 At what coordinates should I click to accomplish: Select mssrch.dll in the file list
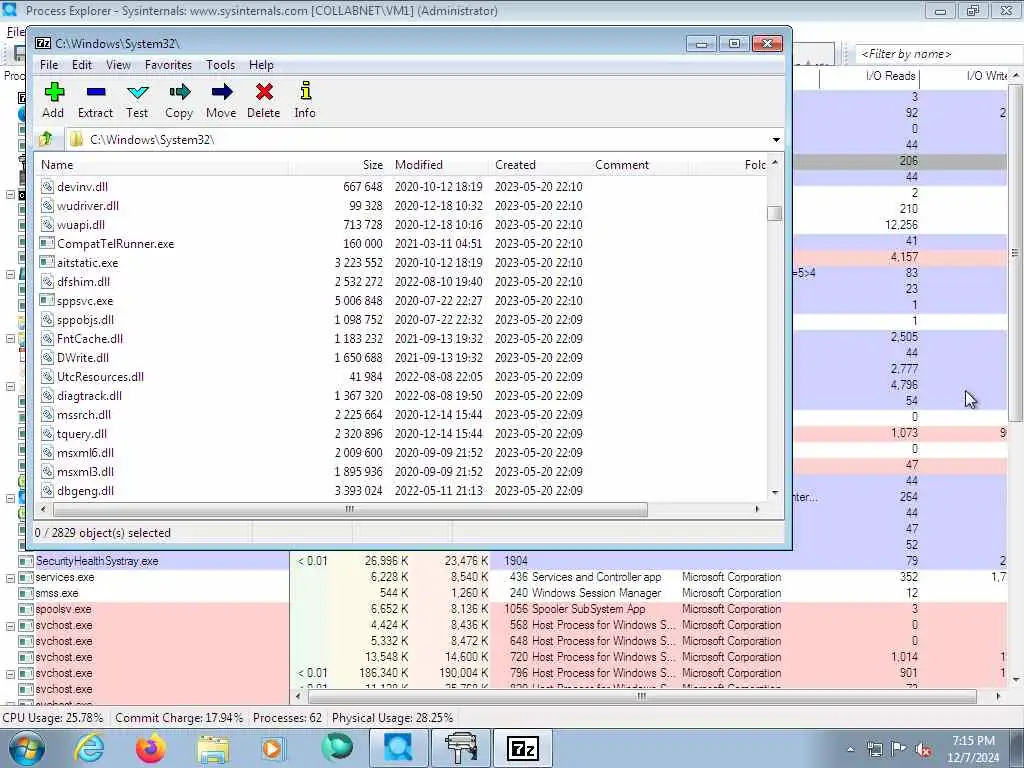click(84, 414)
